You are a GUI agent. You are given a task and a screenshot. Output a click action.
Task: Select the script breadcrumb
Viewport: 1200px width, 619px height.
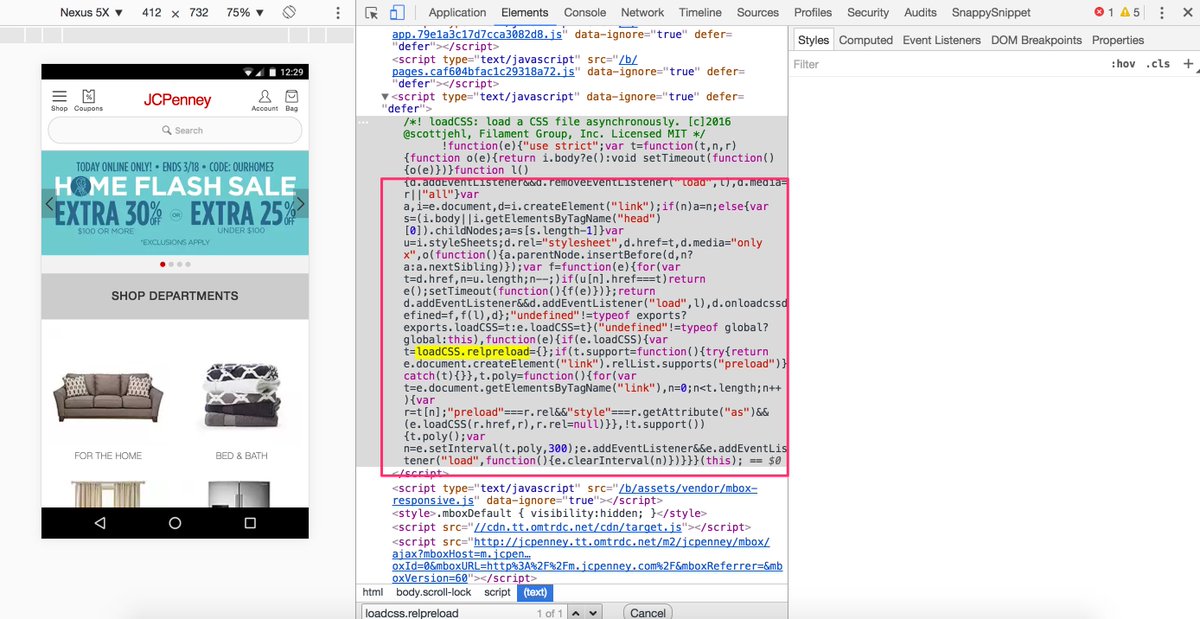click(x=498, y=592)
